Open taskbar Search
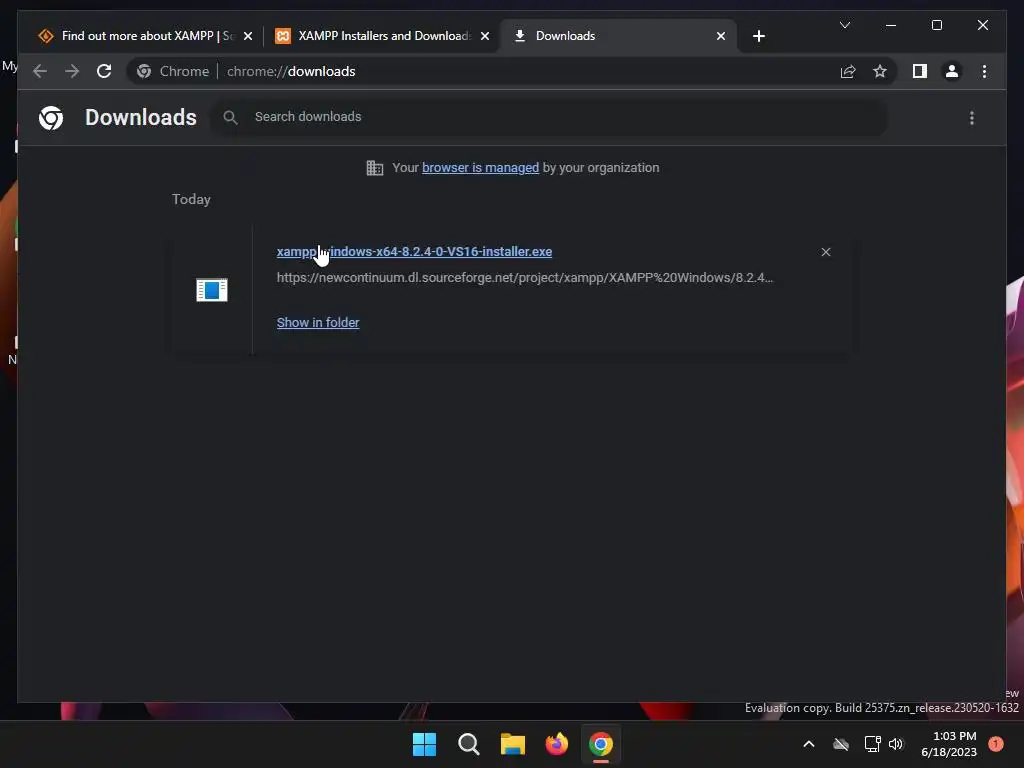The width and height of the screenshot is (1024, 768). [468, 744]
